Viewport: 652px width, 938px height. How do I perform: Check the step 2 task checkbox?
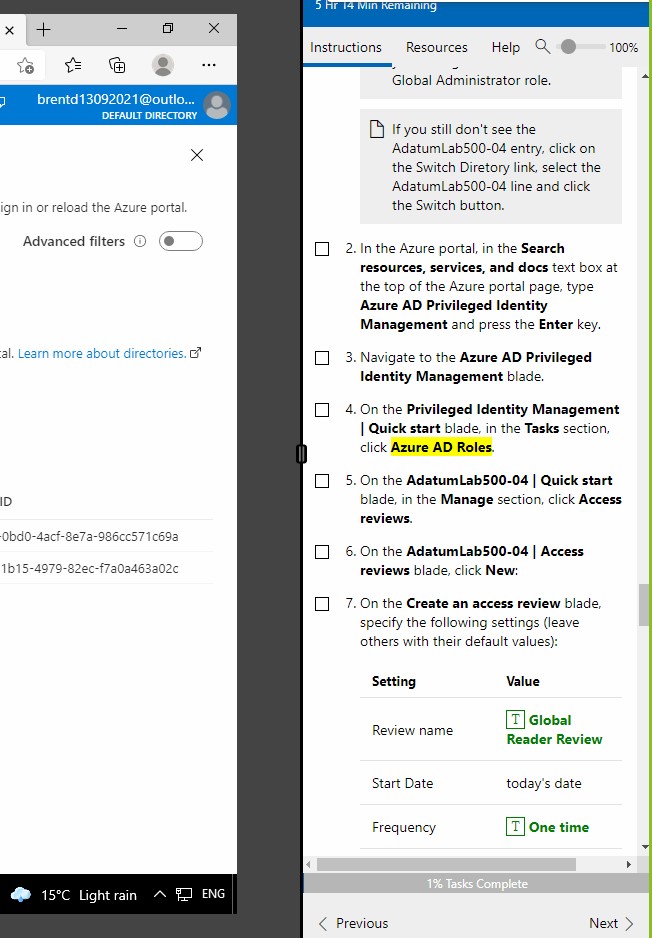322,249
